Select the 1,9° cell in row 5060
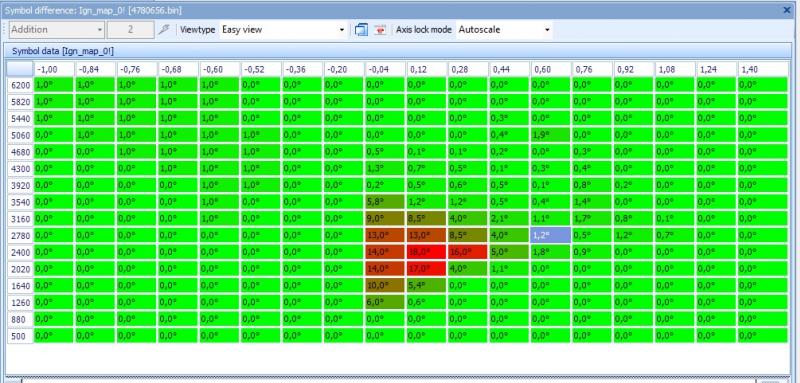800x383 pixels. pos(551,135)
